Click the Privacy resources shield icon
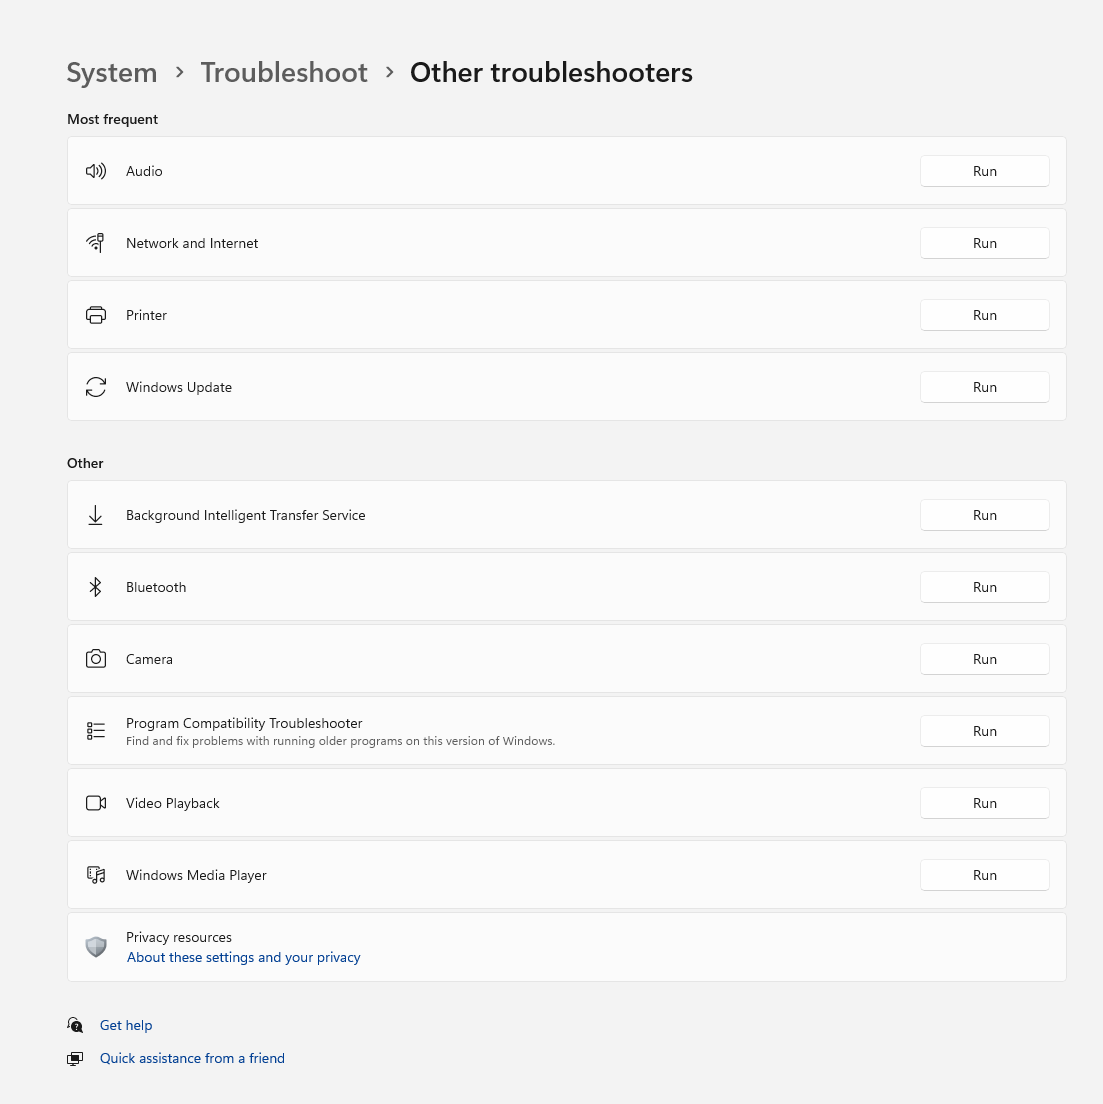The image size is (1103, 1104). click(96, 947)
